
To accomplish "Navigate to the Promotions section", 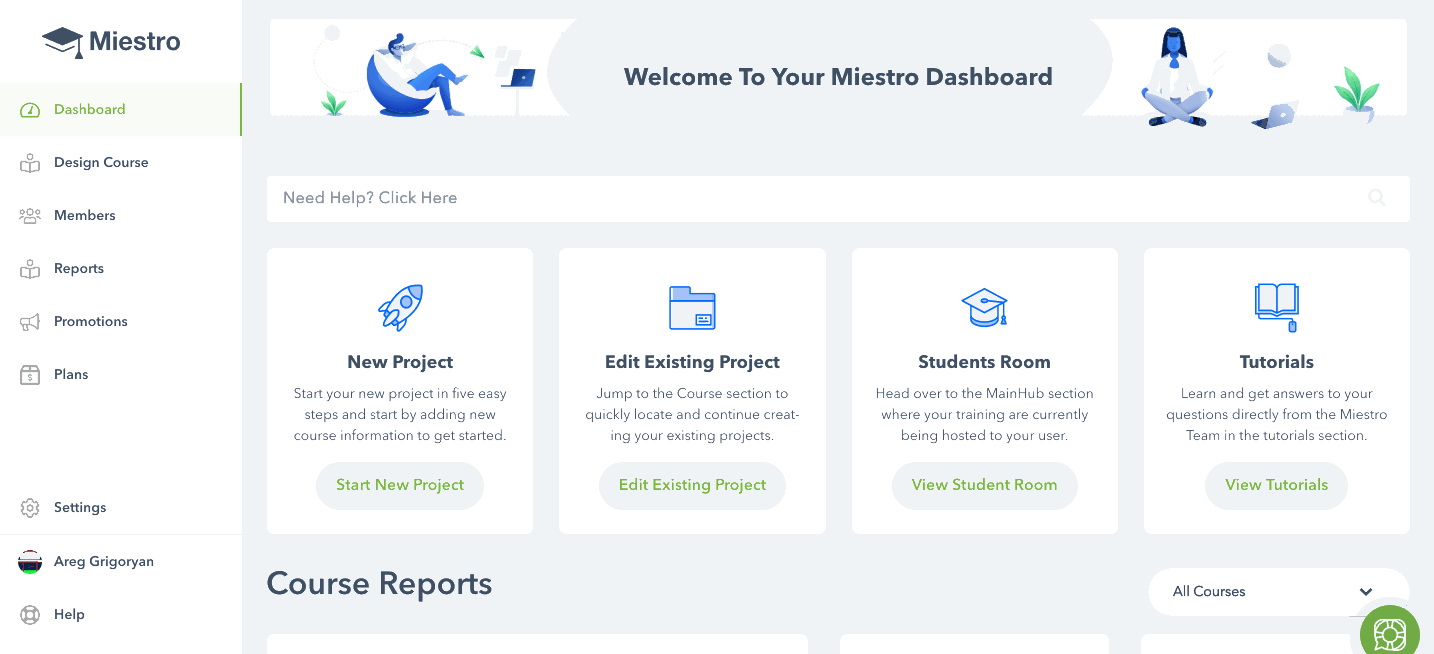I will coord(120,322).
